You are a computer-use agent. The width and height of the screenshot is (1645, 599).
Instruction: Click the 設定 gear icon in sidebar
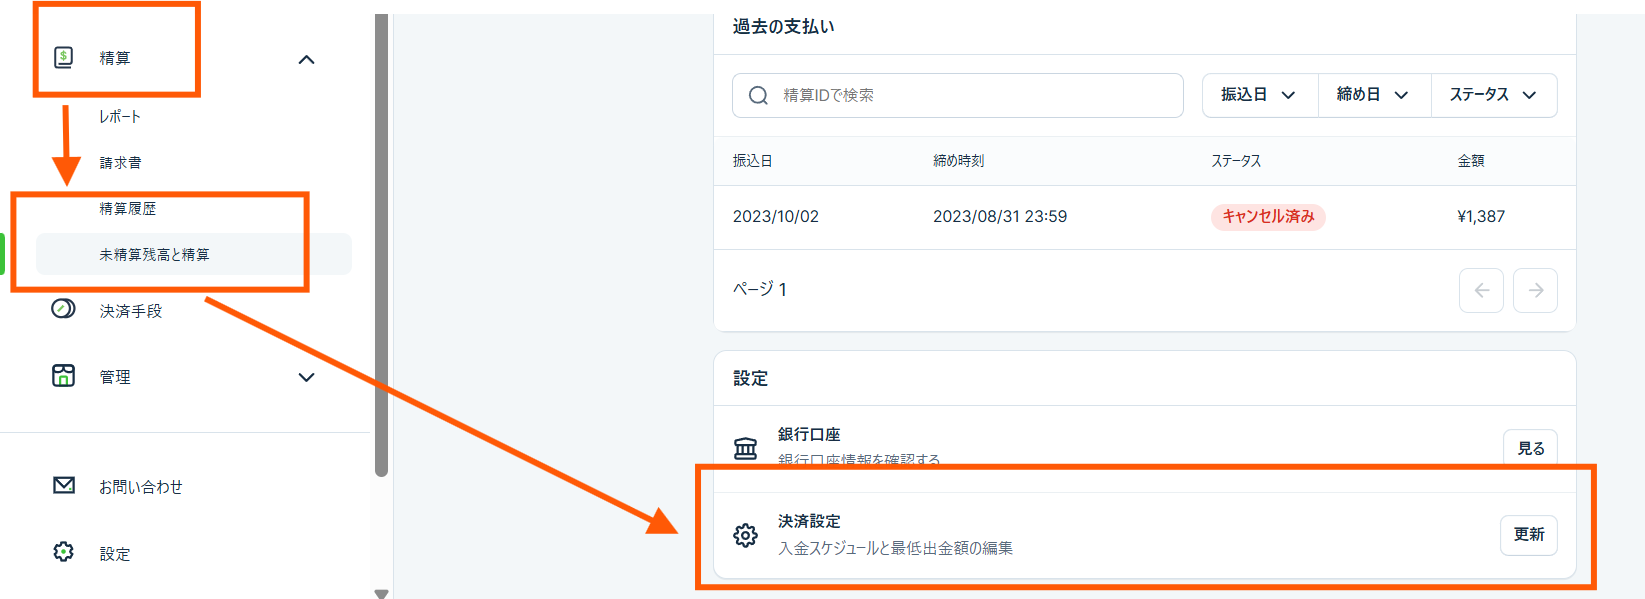(64, 552)
